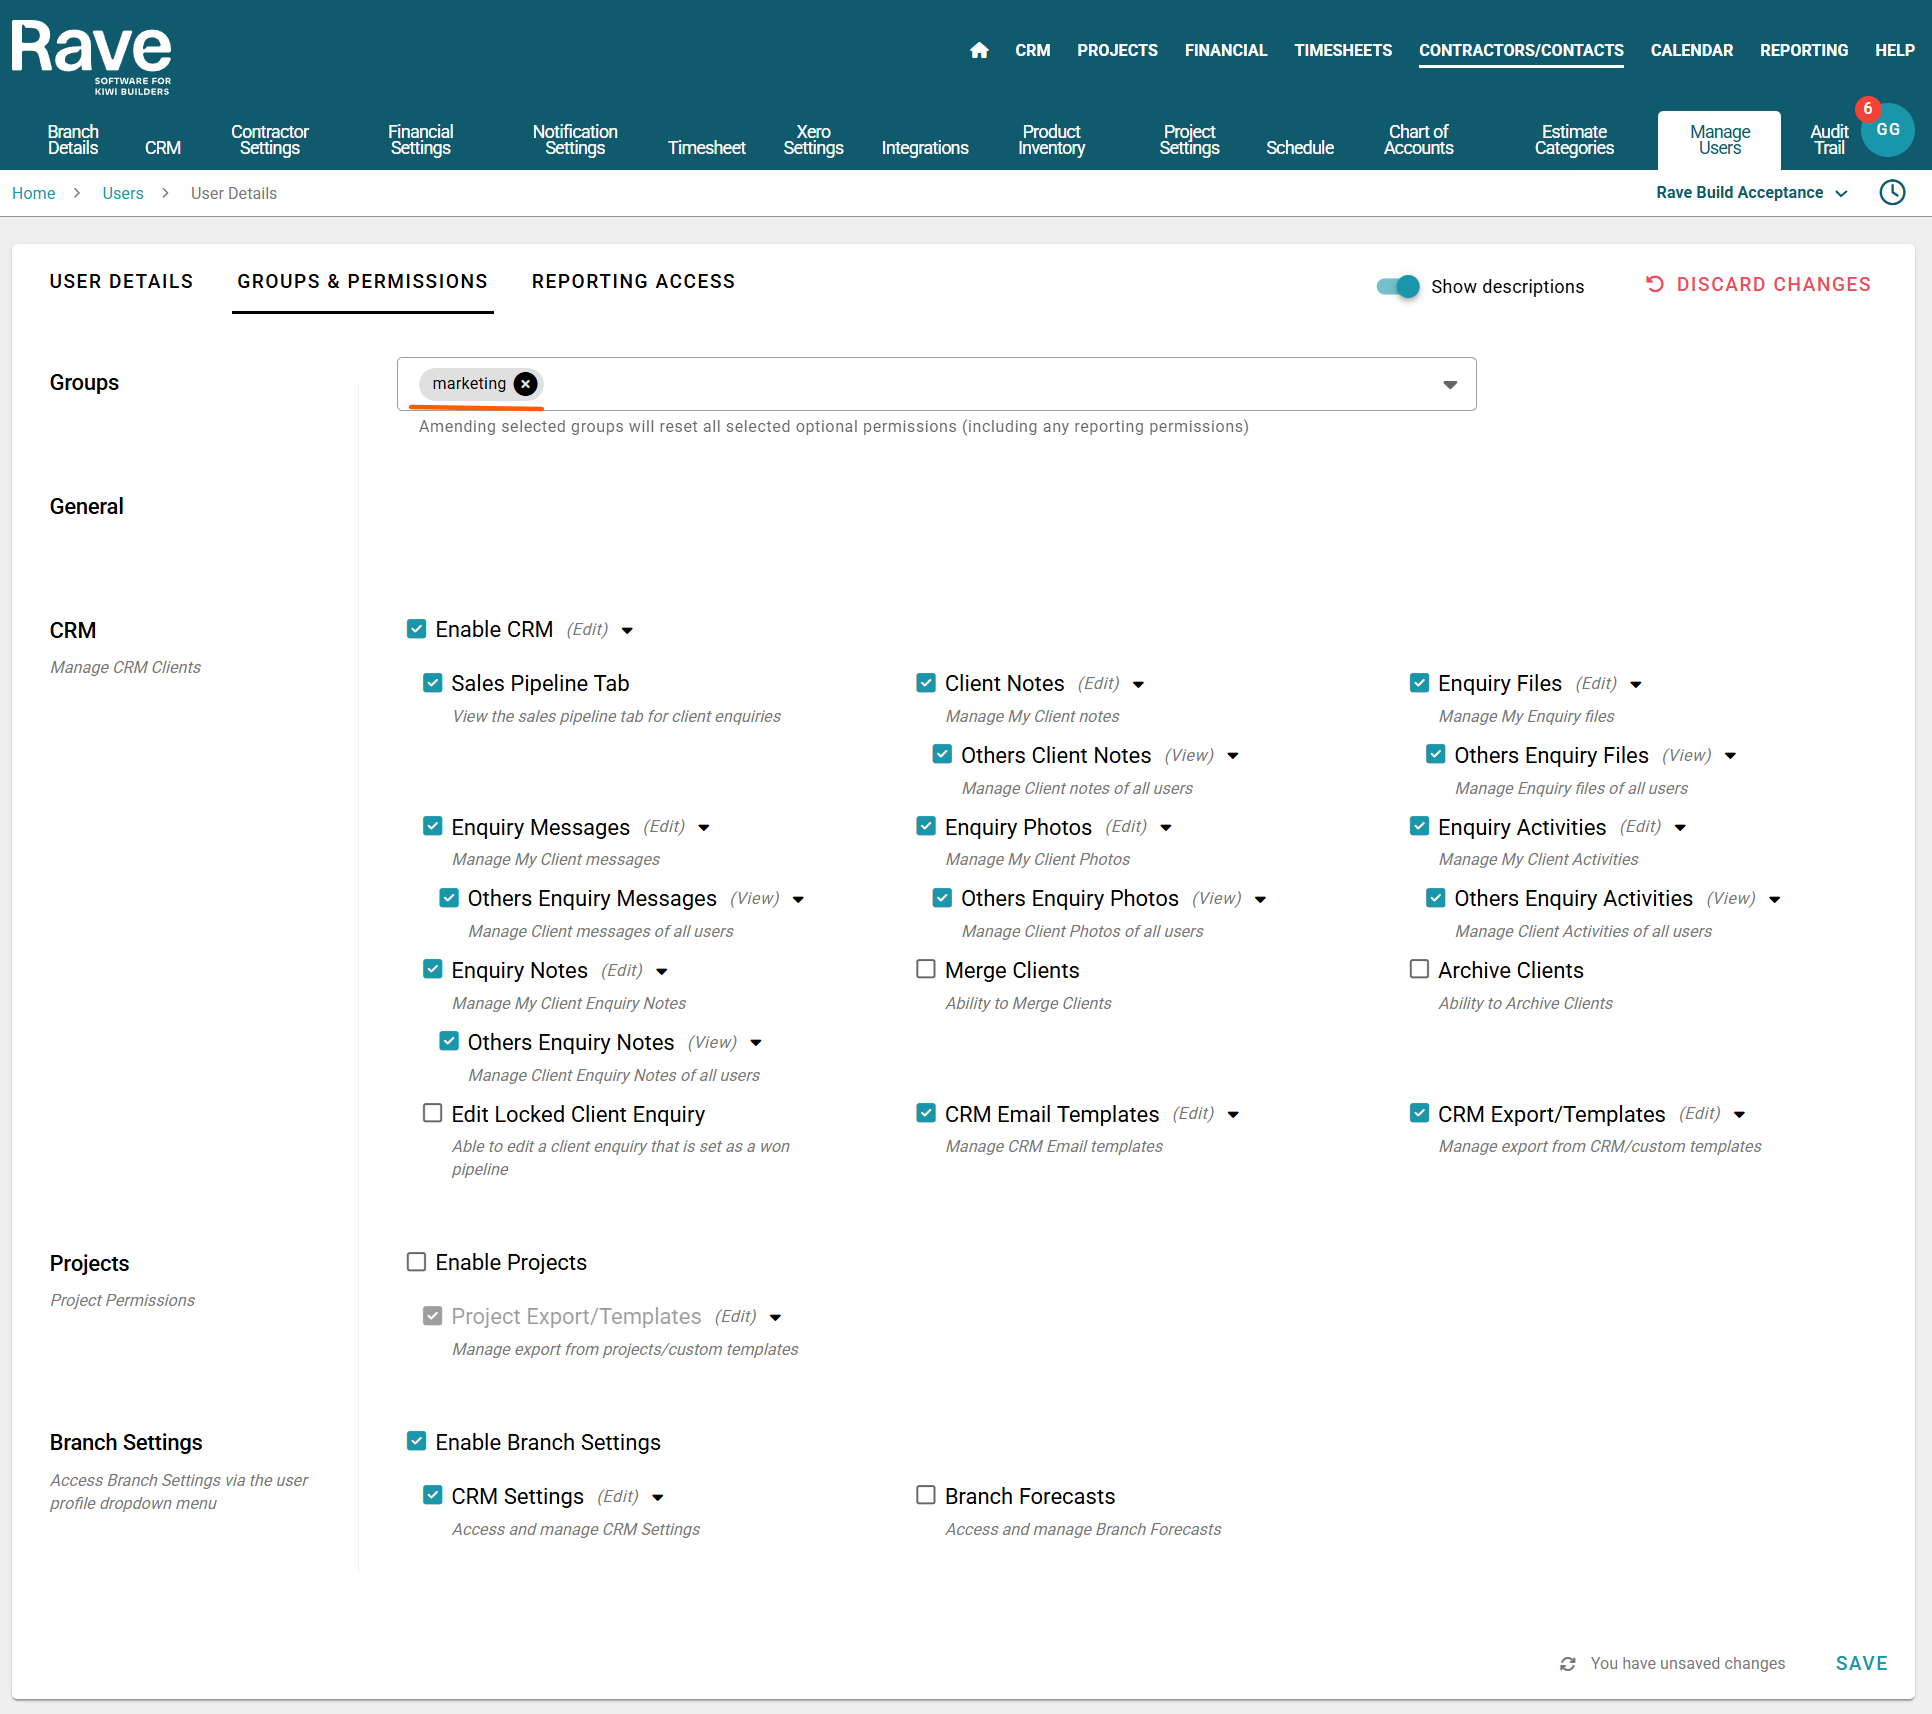Expand the Groups dropdown arrow

point(1450,385)
